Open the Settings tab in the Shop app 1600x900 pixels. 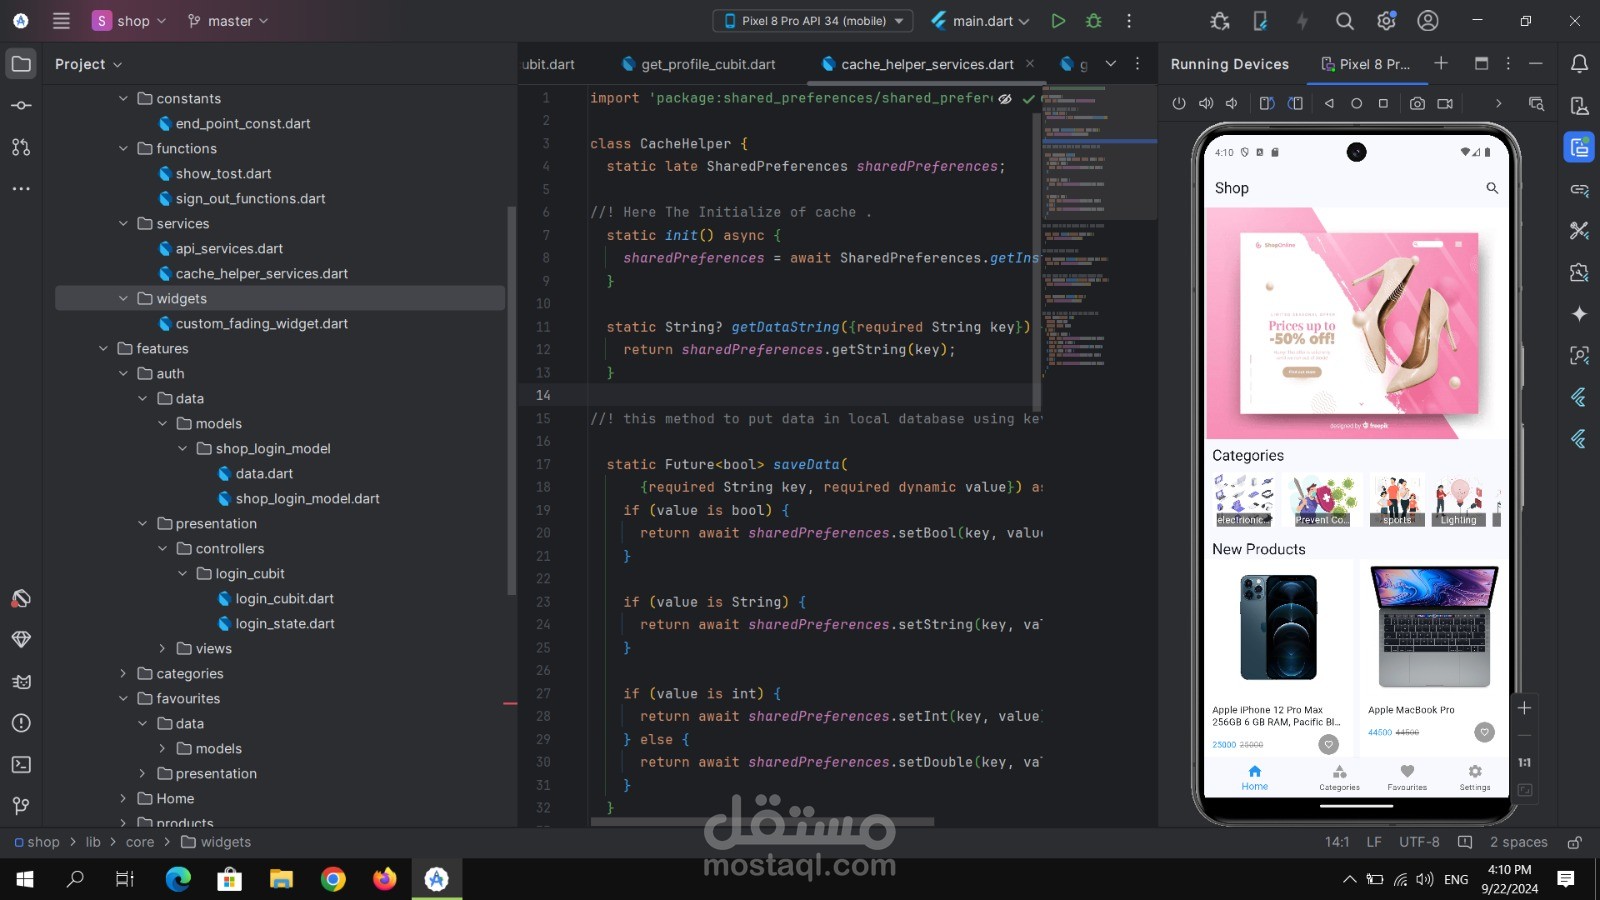(1475, 777)
